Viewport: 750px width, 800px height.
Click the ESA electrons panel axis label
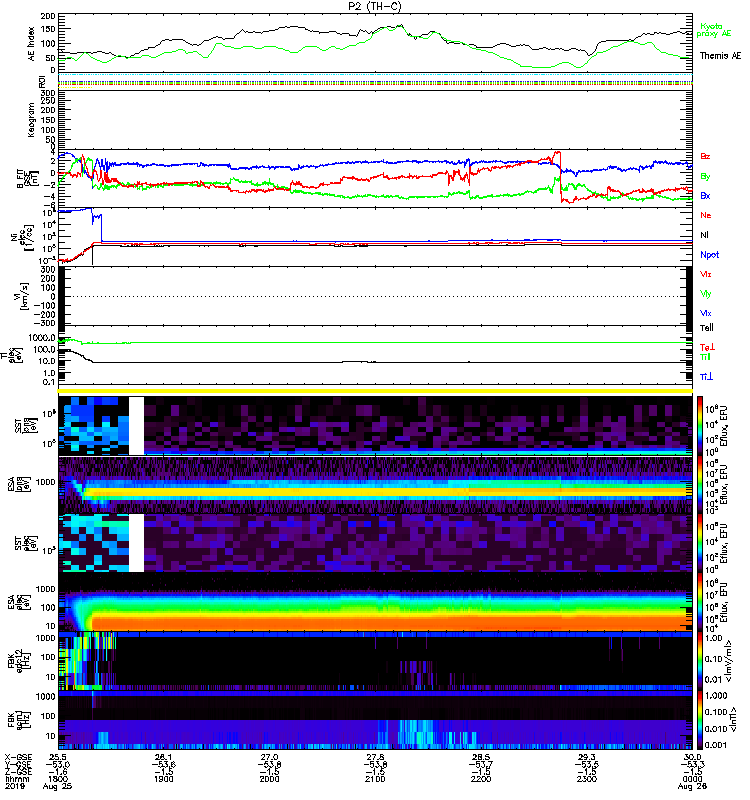pyautogui.click(x=18, y=602)
